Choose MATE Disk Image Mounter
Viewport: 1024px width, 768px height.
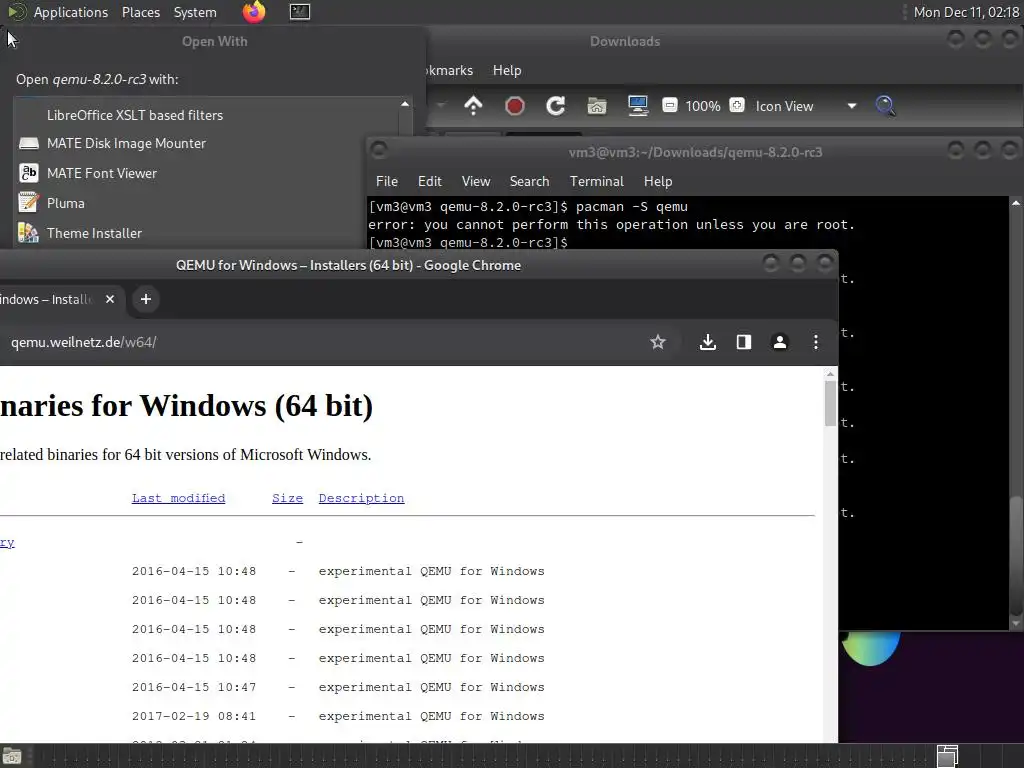126,143
